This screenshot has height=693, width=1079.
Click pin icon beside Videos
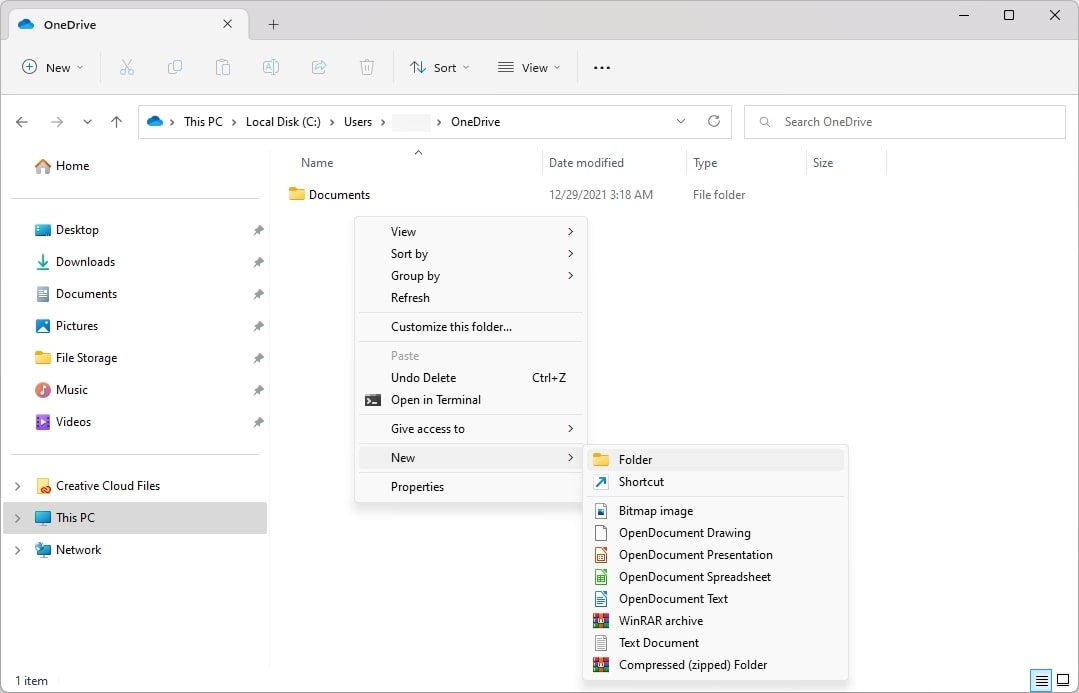[258, 422]
